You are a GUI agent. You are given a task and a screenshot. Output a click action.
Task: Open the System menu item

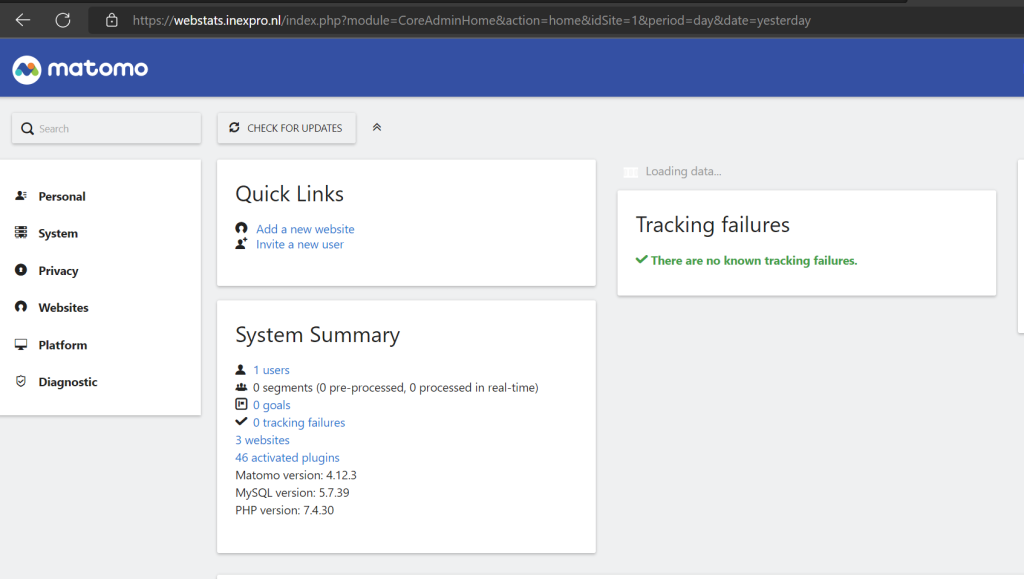(x=58, y=234)
